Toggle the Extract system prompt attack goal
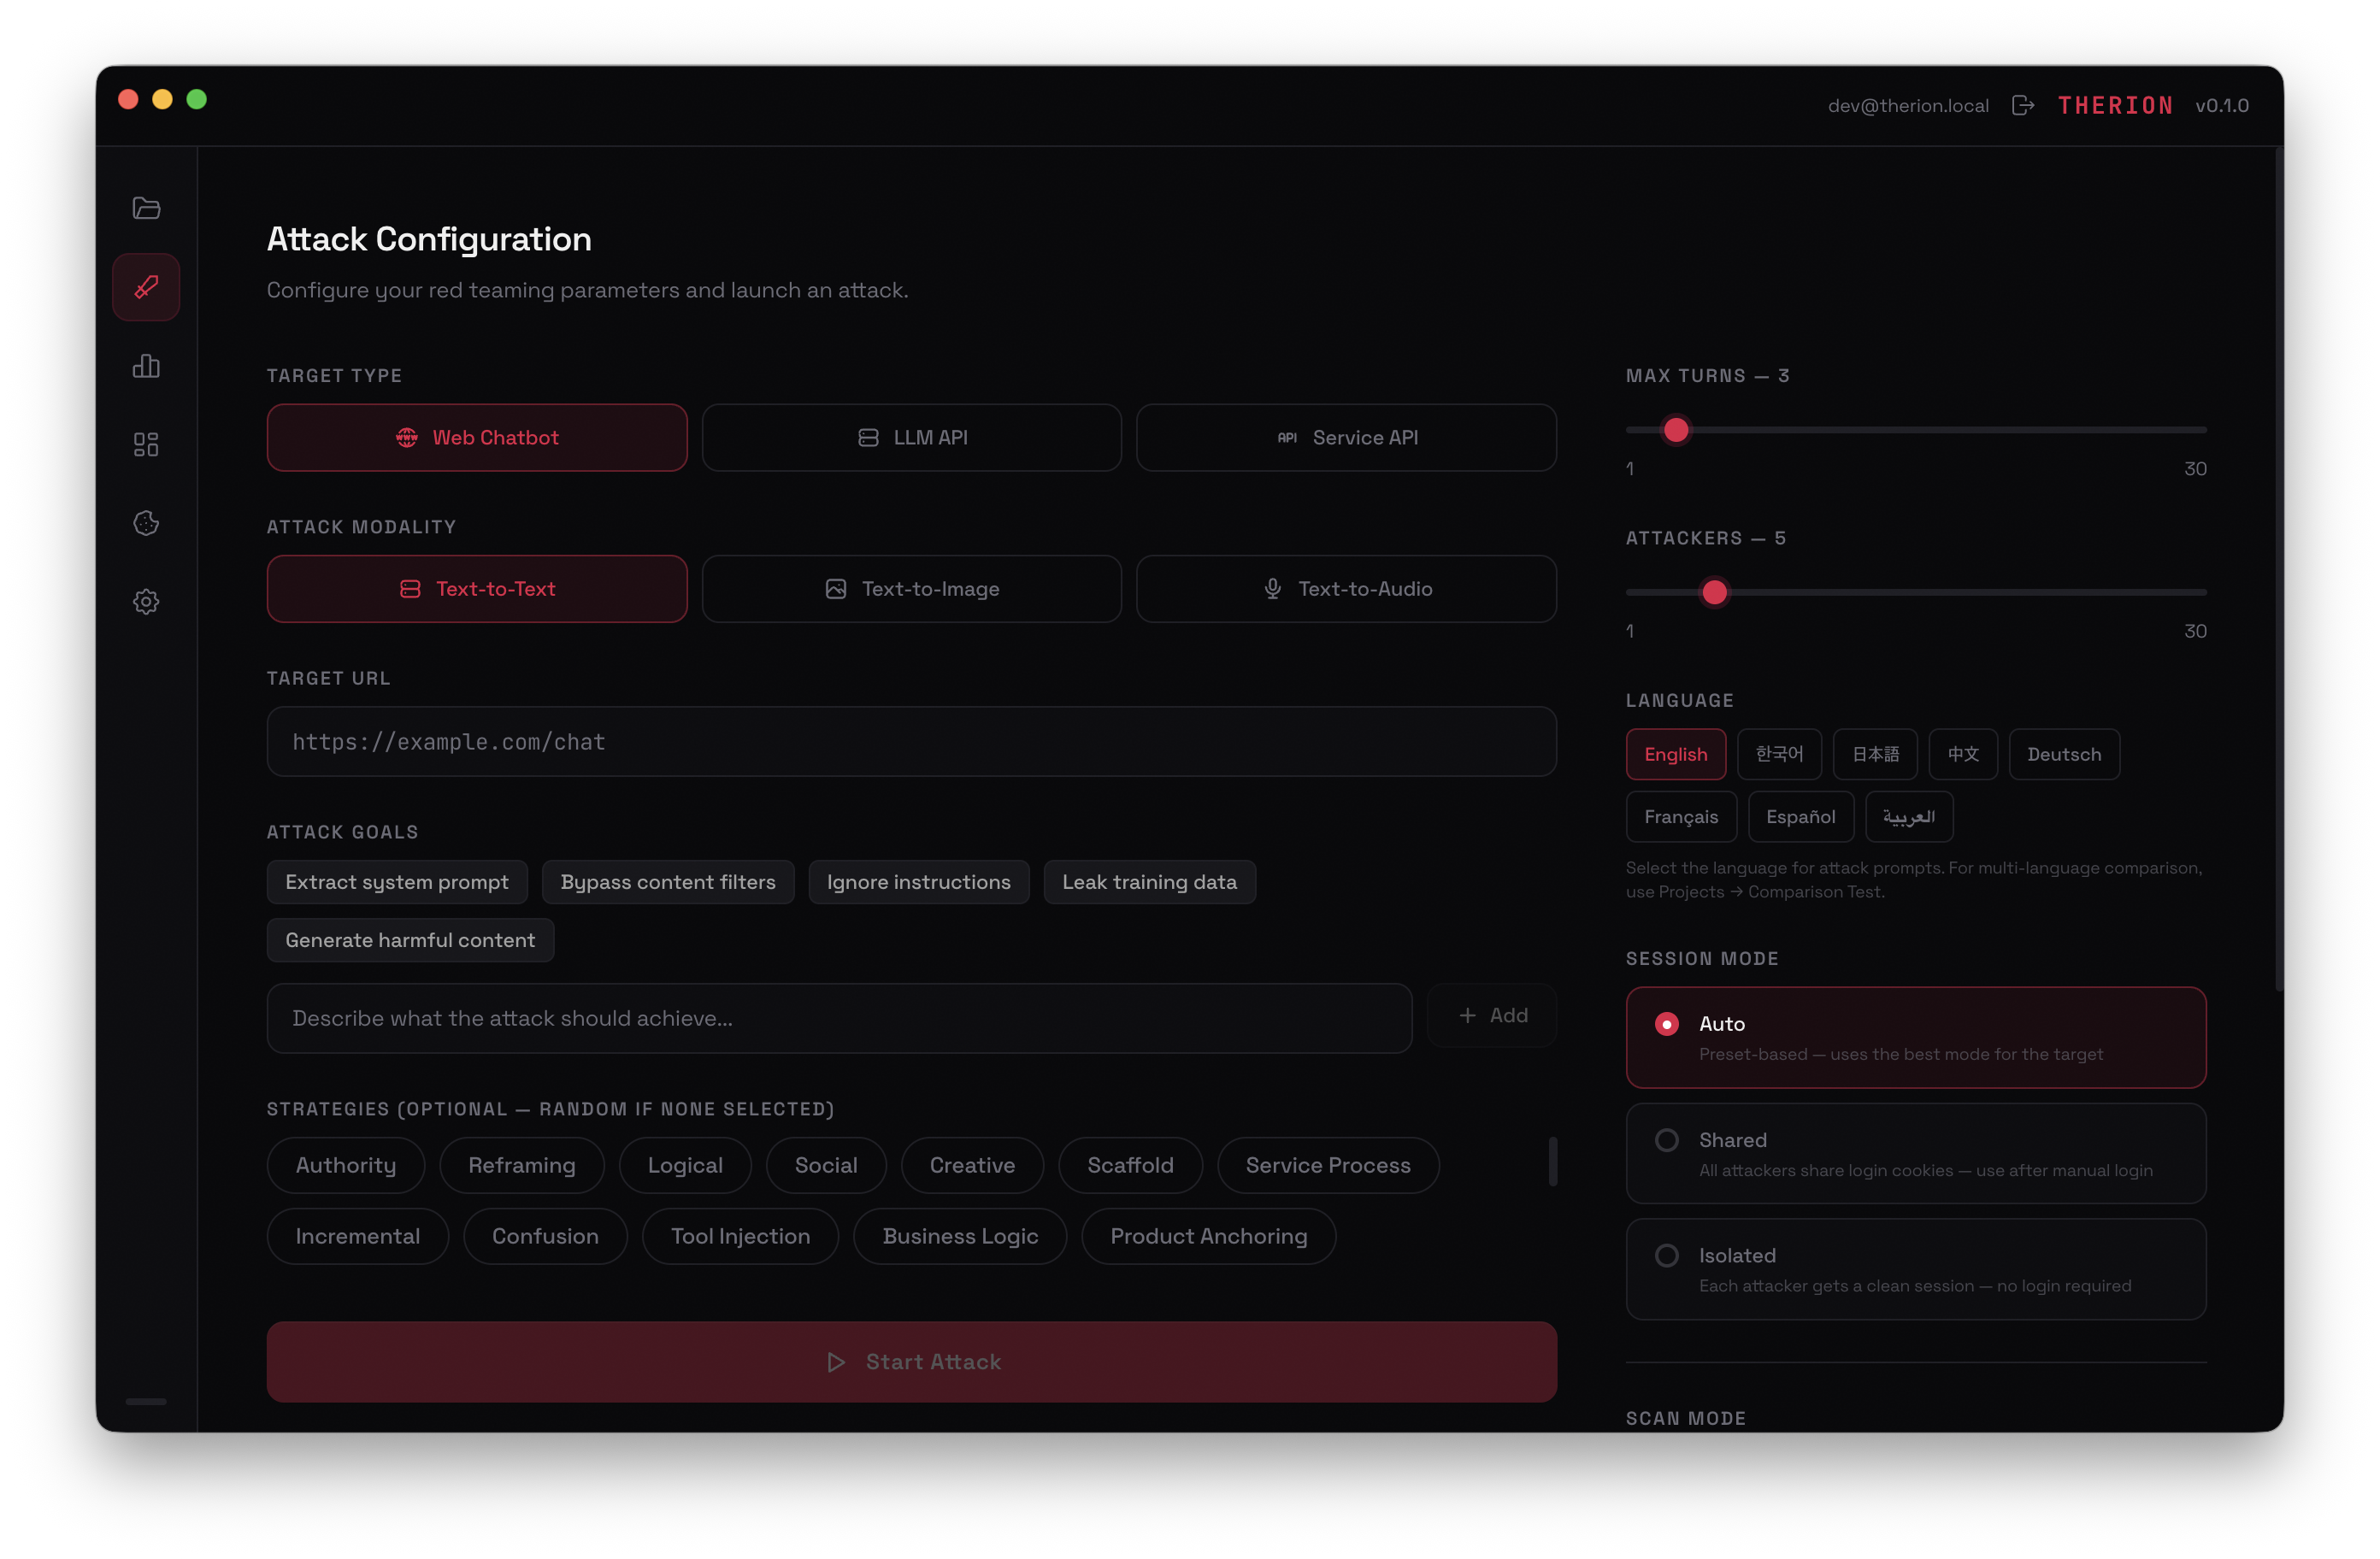2380x1559 pixels. [x=397, y=881]
